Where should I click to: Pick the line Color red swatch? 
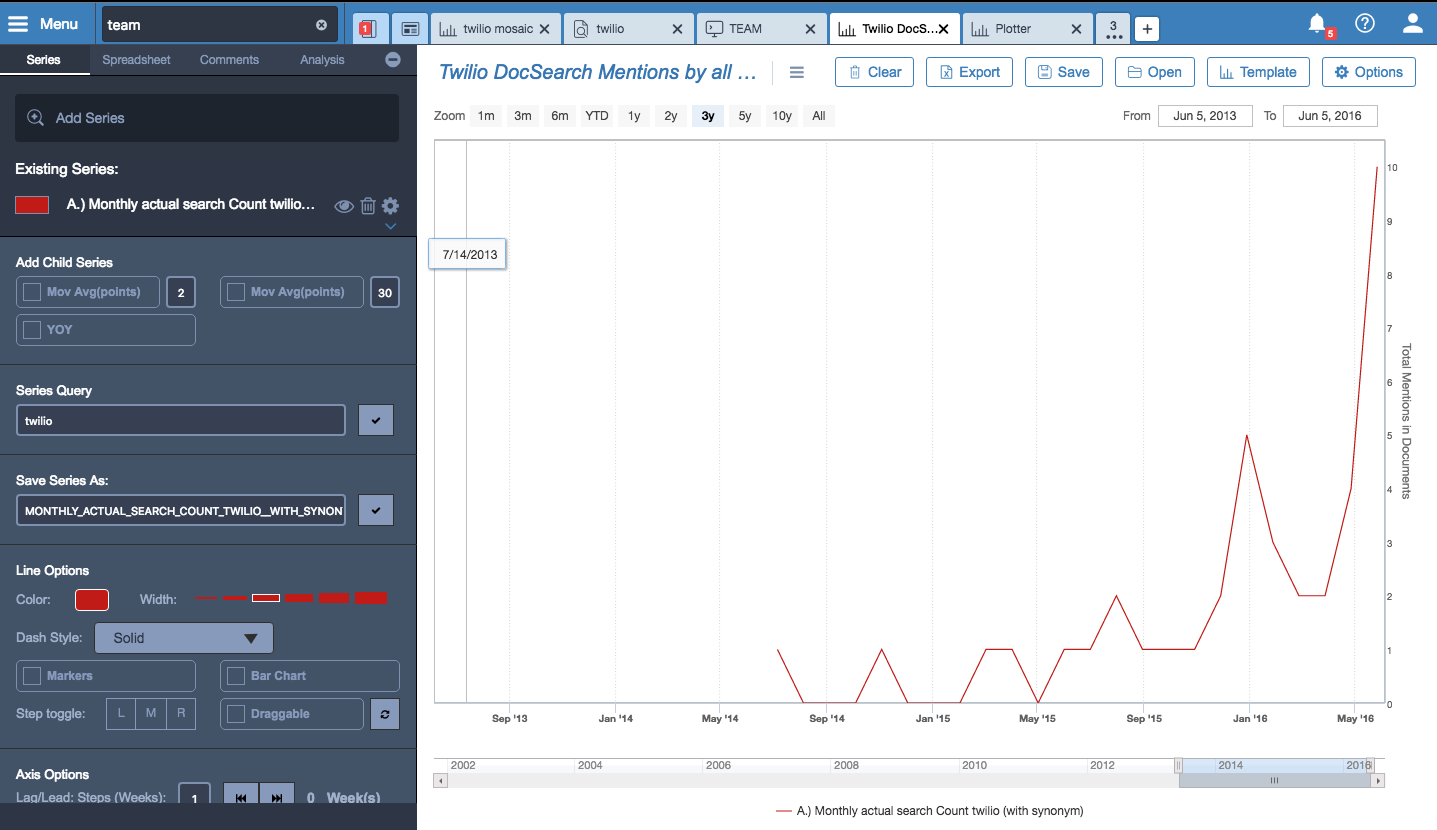[x=92, y=600]
